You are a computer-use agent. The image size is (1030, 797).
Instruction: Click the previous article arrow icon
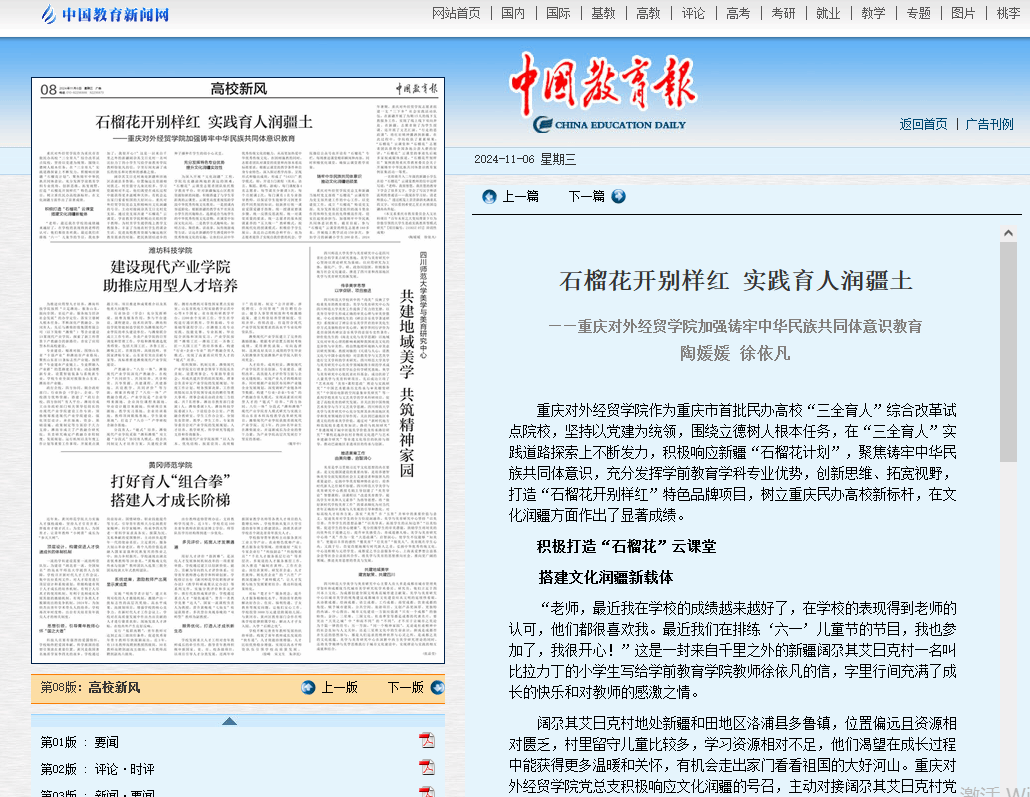[489, 196]
